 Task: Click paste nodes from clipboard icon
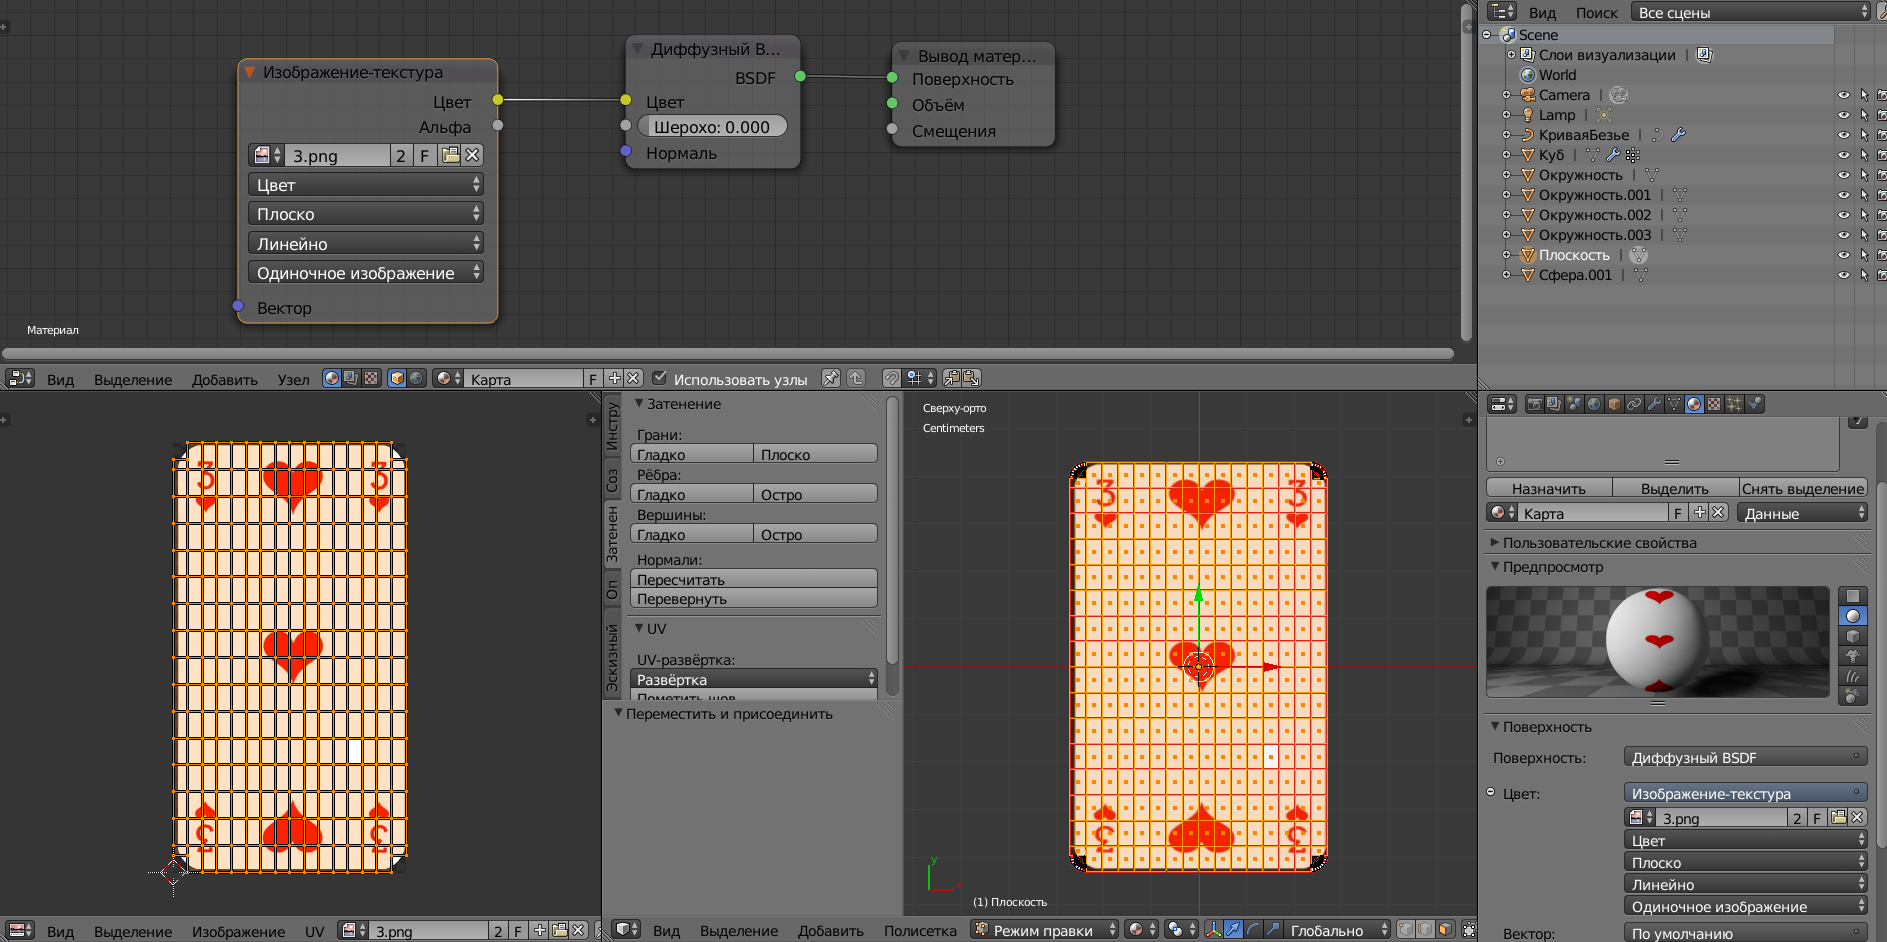tap(971, 378)
